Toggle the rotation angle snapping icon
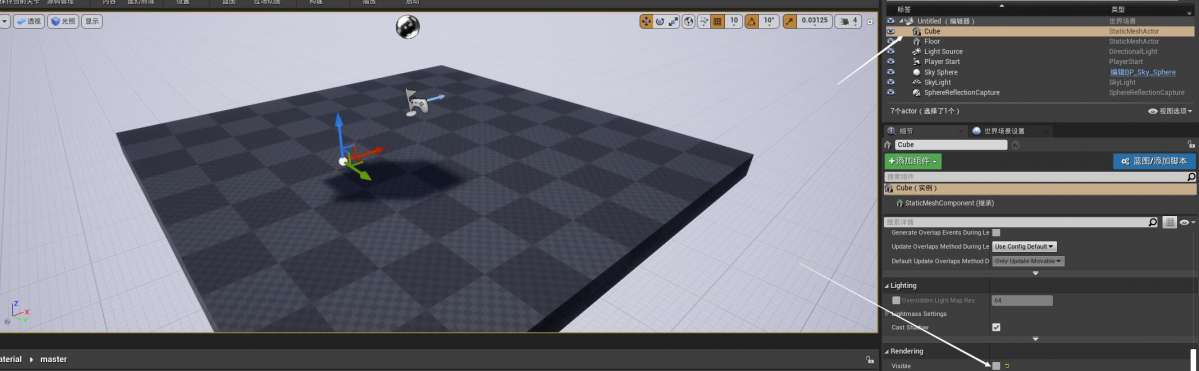This screenshot has height=371, width=1199. [x=752, y=21]
